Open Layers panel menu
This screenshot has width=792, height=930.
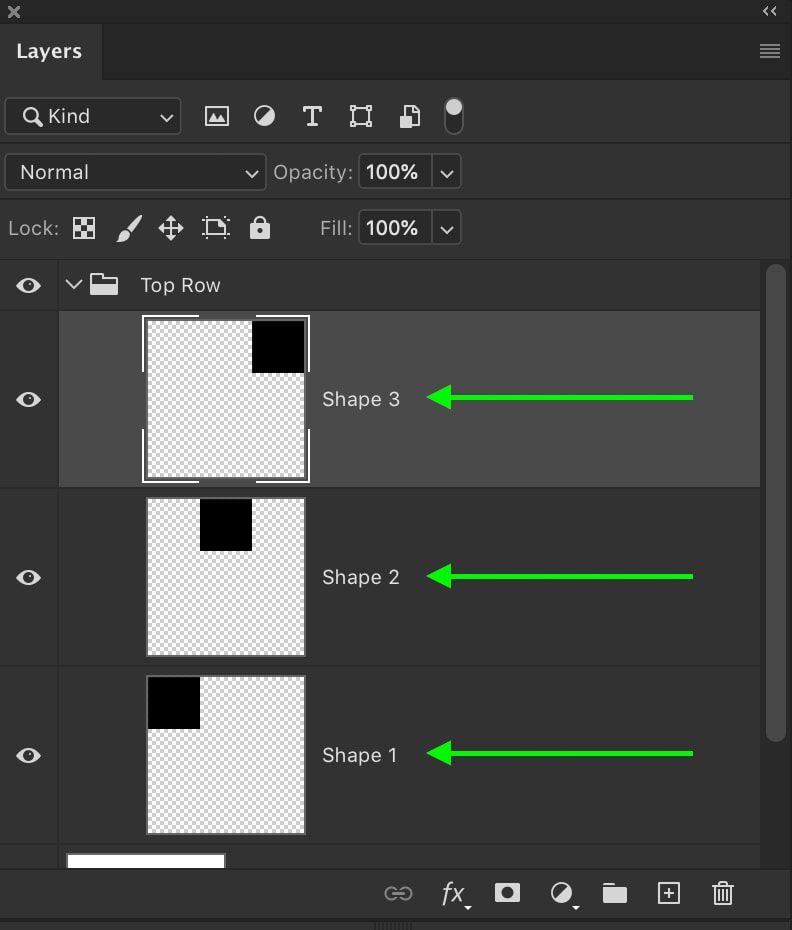coord(769,51)
